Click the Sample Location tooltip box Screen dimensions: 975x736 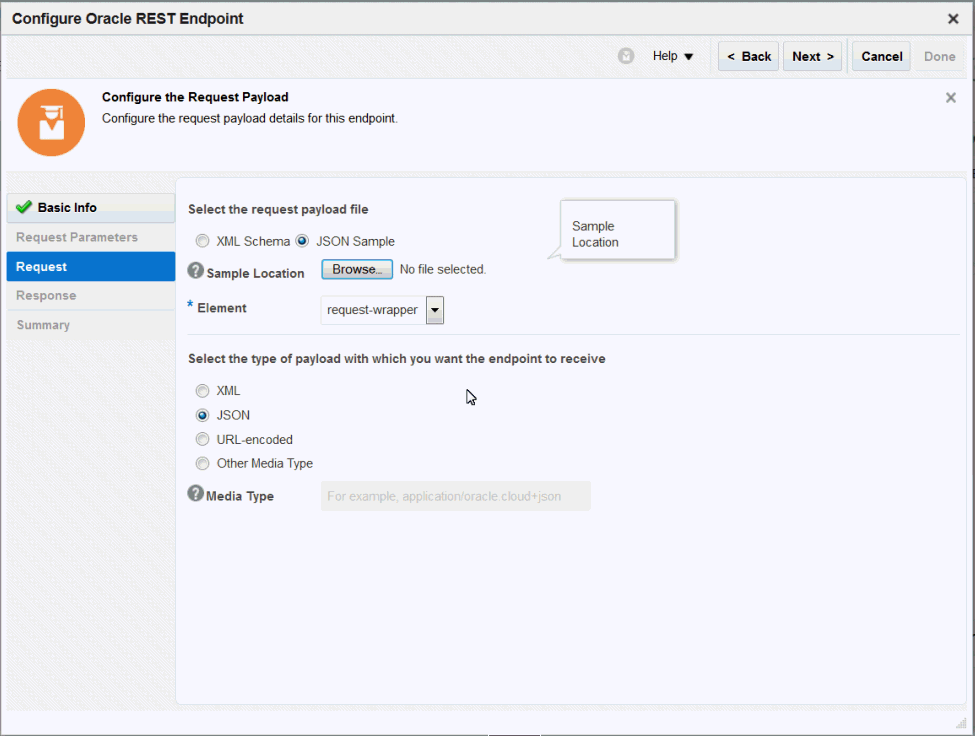pyautogui.click(x=617, y=230)
